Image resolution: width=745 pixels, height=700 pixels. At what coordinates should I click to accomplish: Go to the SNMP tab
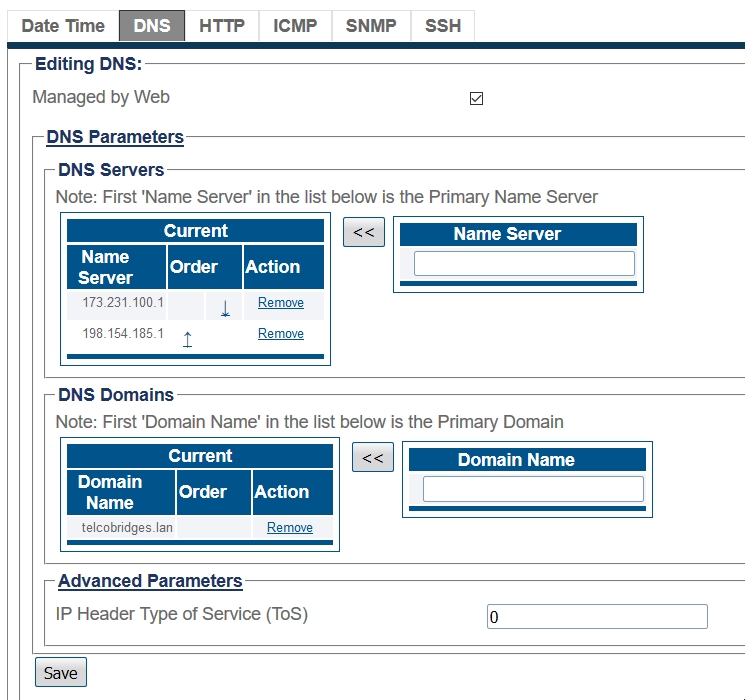pyautogui.click(x=370, y=26)
